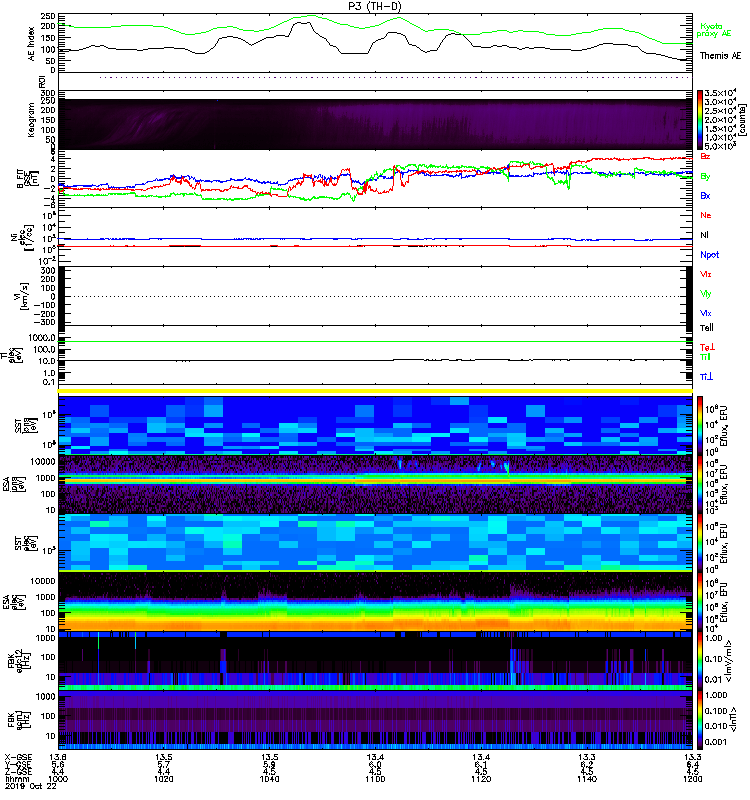
Task: Click the [counts] color bar label
Action: click(742, 120)
